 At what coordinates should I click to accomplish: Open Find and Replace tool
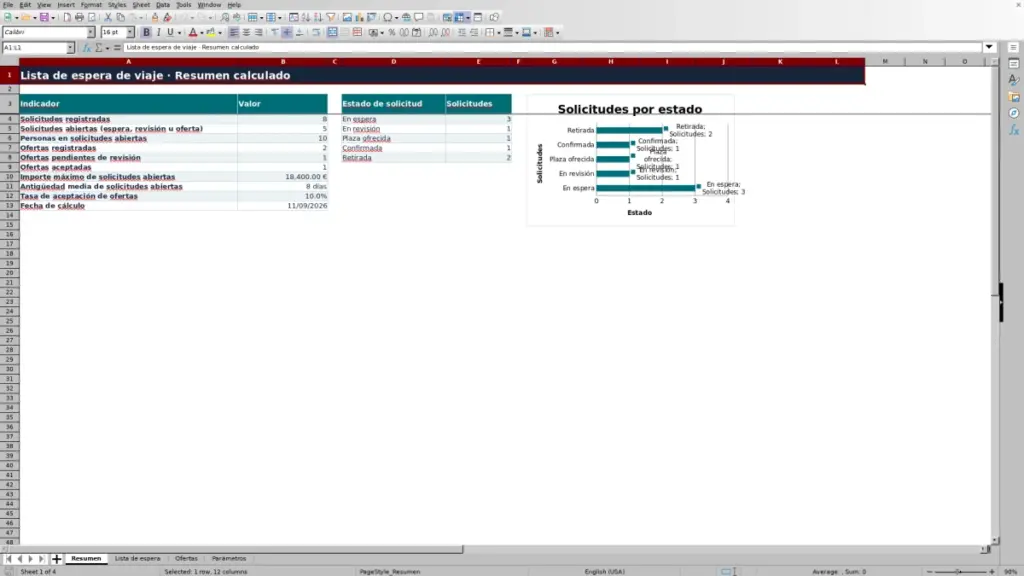pos(225,18)
